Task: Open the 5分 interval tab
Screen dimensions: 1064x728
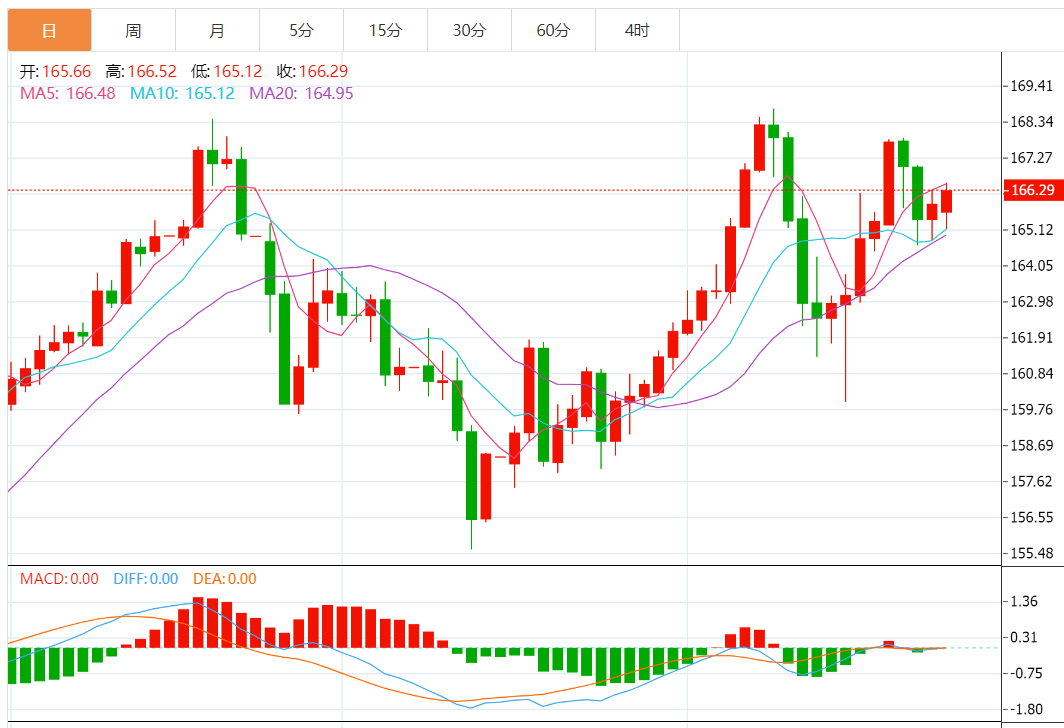Action: [x=302, y=31]
